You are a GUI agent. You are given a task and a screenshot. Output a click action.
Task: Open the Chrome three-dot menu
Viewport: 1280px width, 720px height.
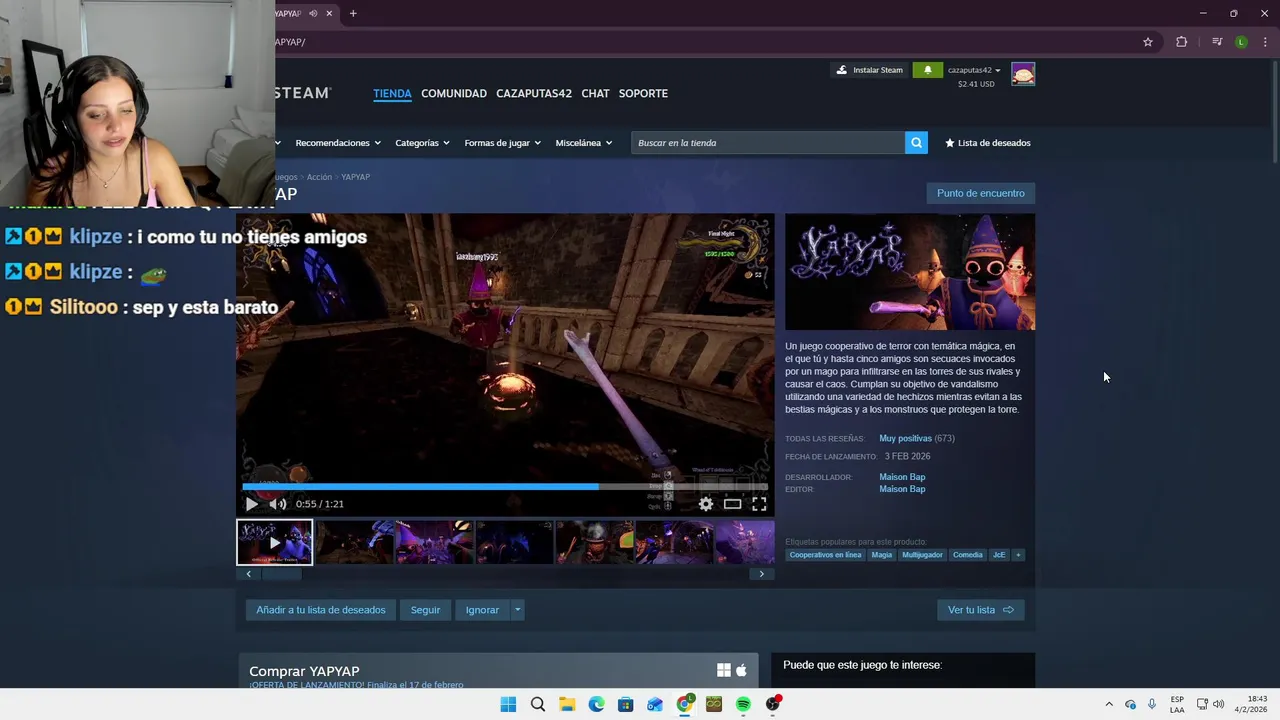pos(1264,42)
